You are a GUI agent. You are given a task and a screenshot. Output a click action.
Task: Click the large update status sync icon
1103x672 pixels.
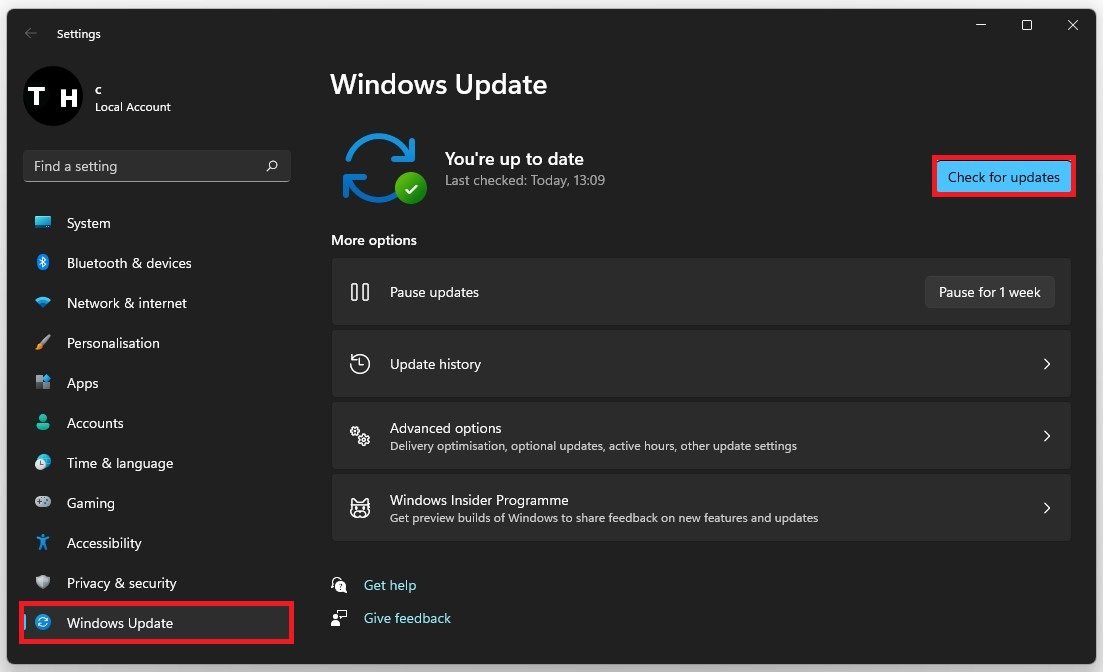pyautogui.click(x=383, y=169)
